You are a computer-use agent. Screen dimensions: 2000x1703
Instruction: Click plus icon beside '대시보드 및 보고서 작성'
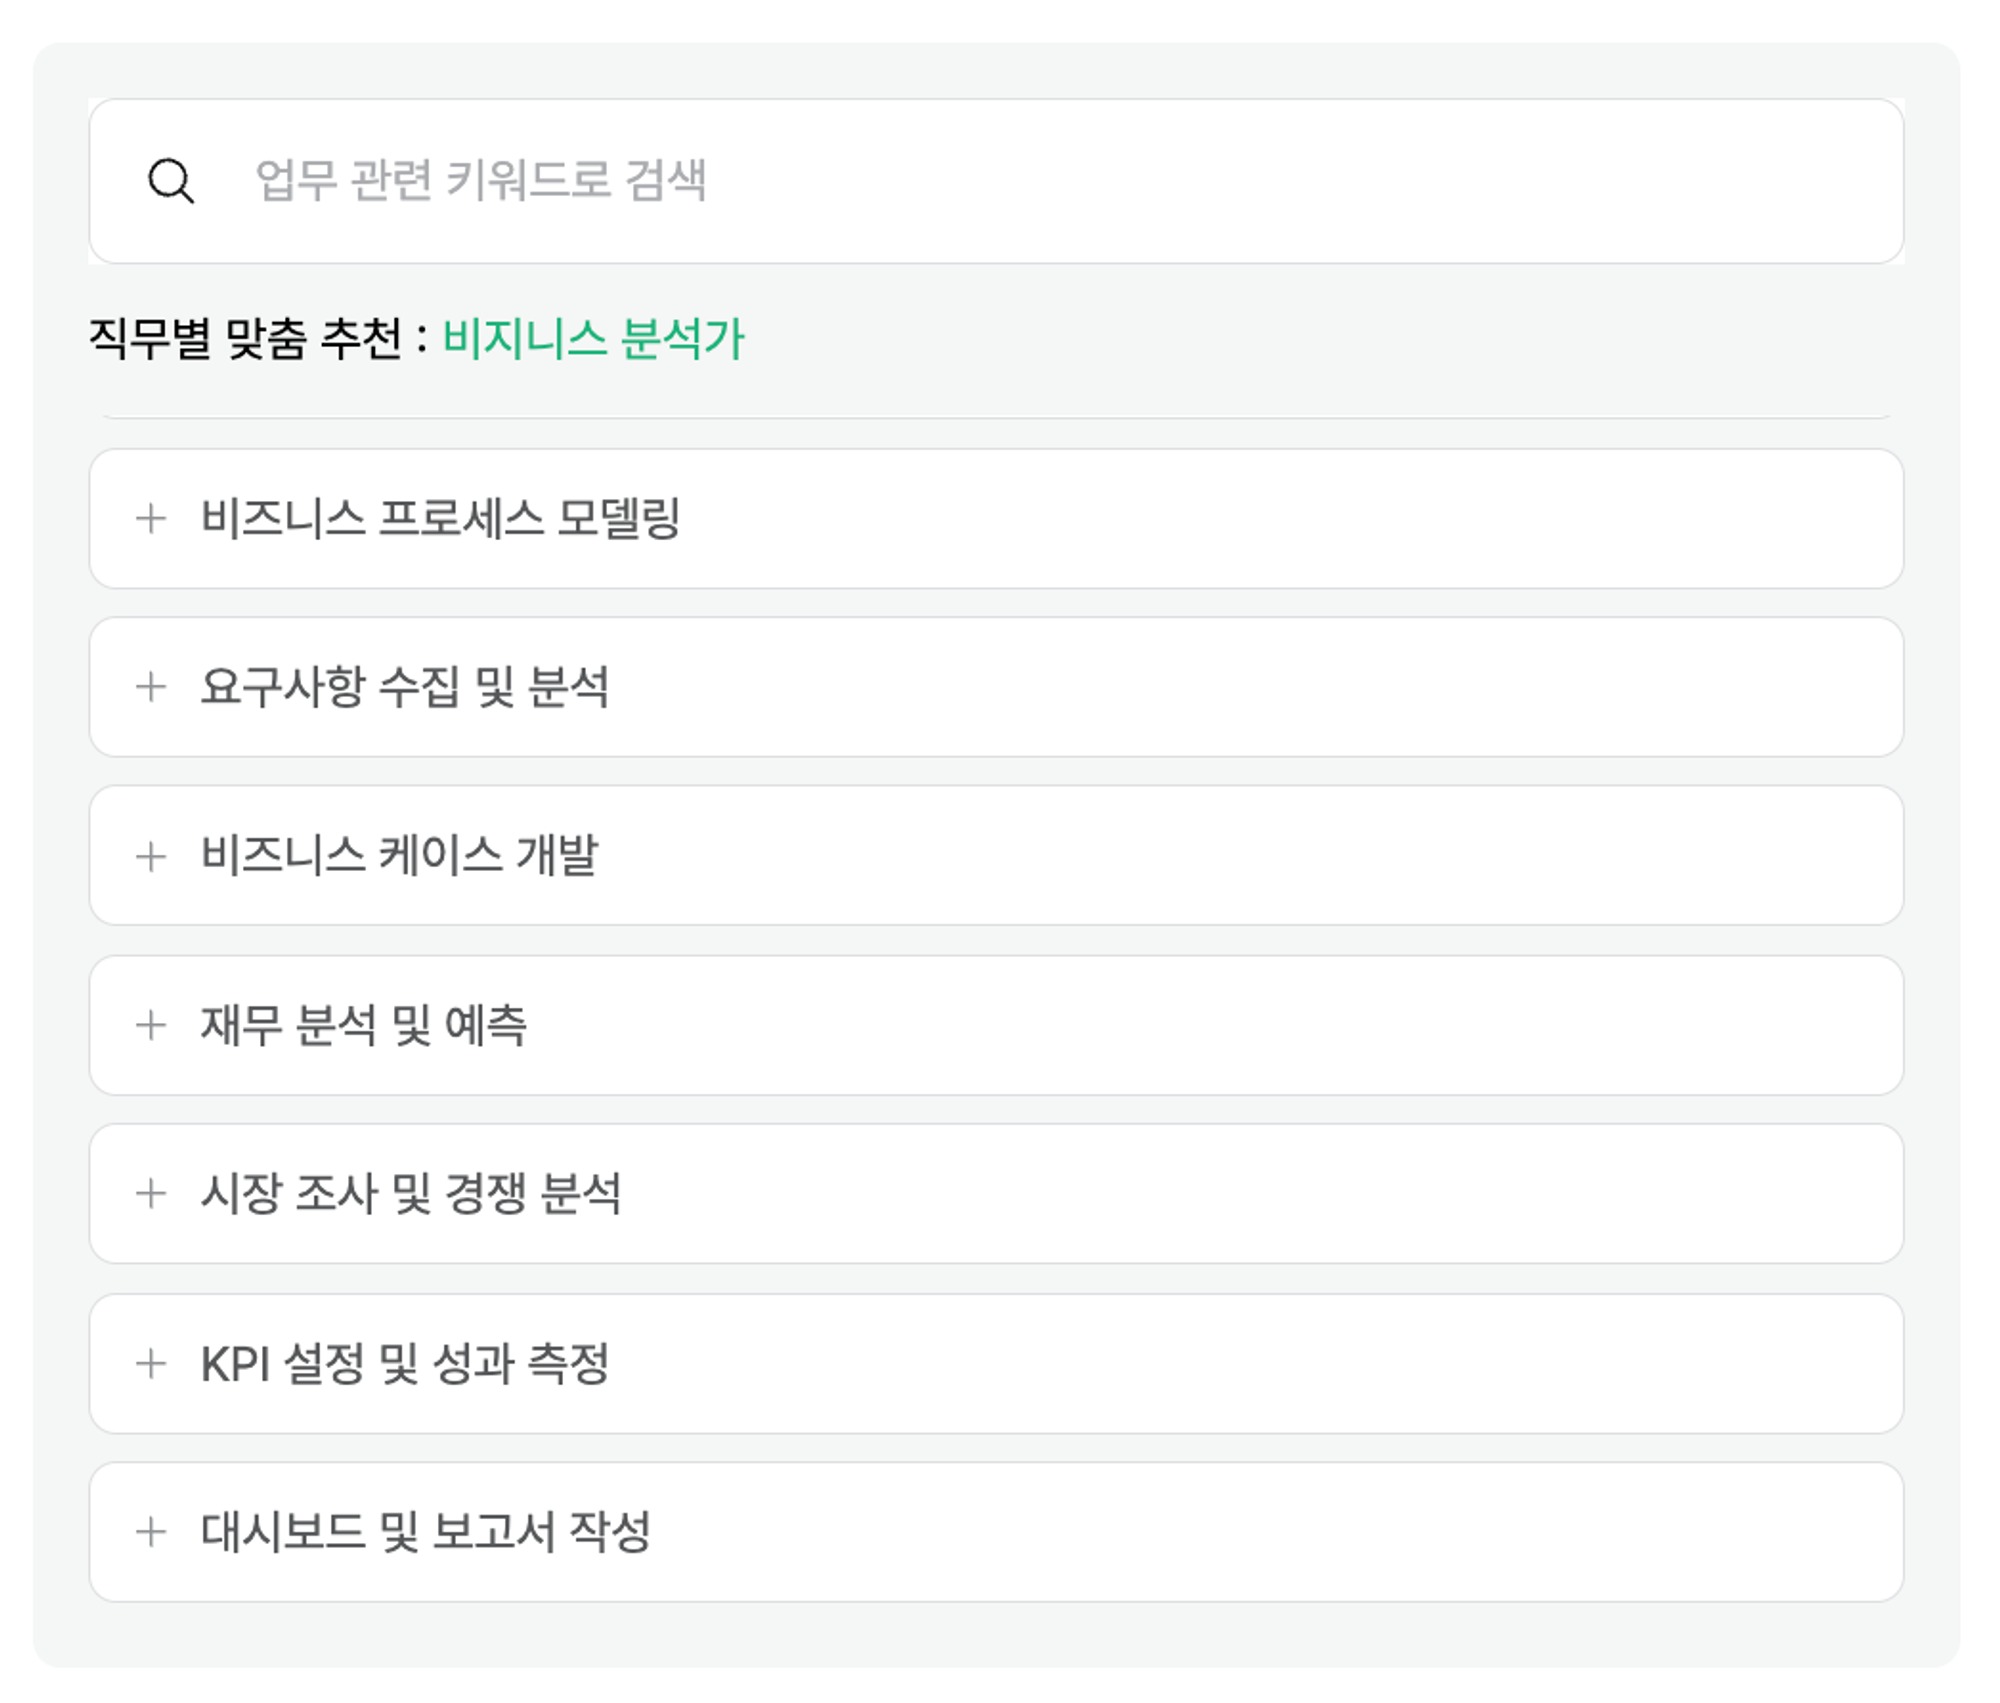pos(151,1531)
